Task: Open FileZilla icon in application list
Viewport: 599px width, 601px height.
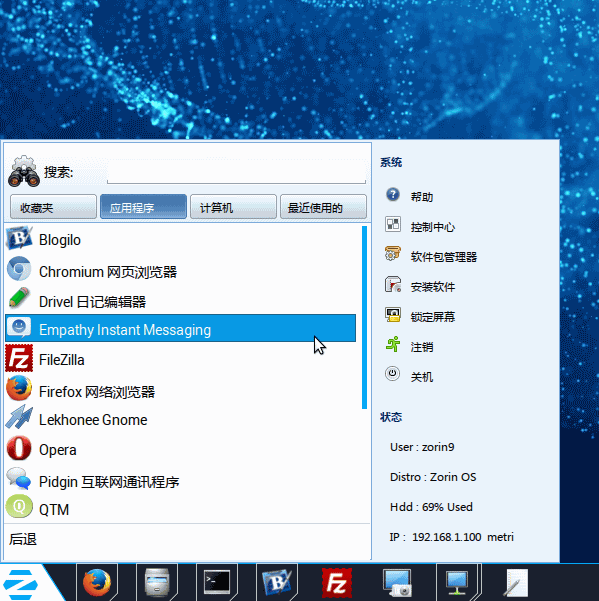Action: pyautogui.click(x=19, y=358)
